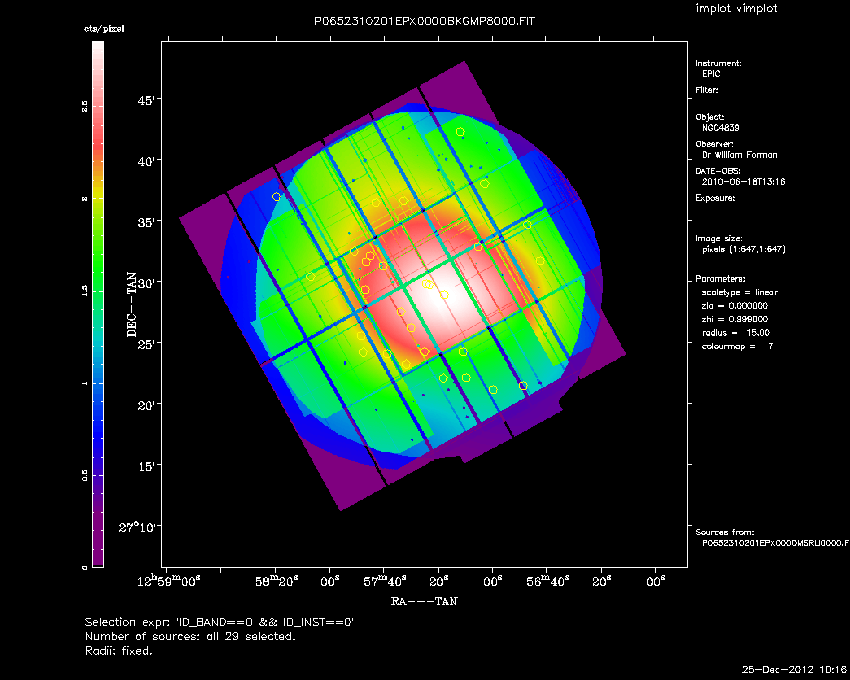Select the object name NGC4839
This screenshot has width=850, height=680.
(x=720, y=128)
